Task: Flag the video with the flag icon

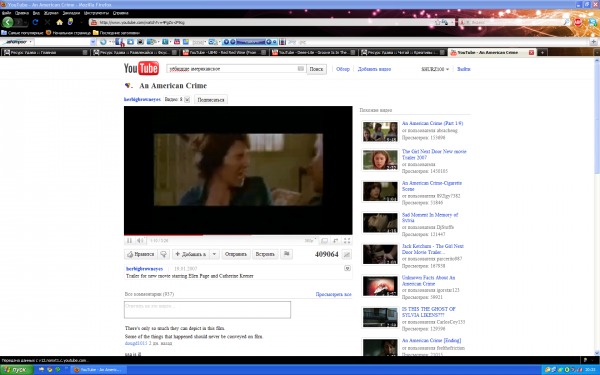Action: click(x=286, y=254)
